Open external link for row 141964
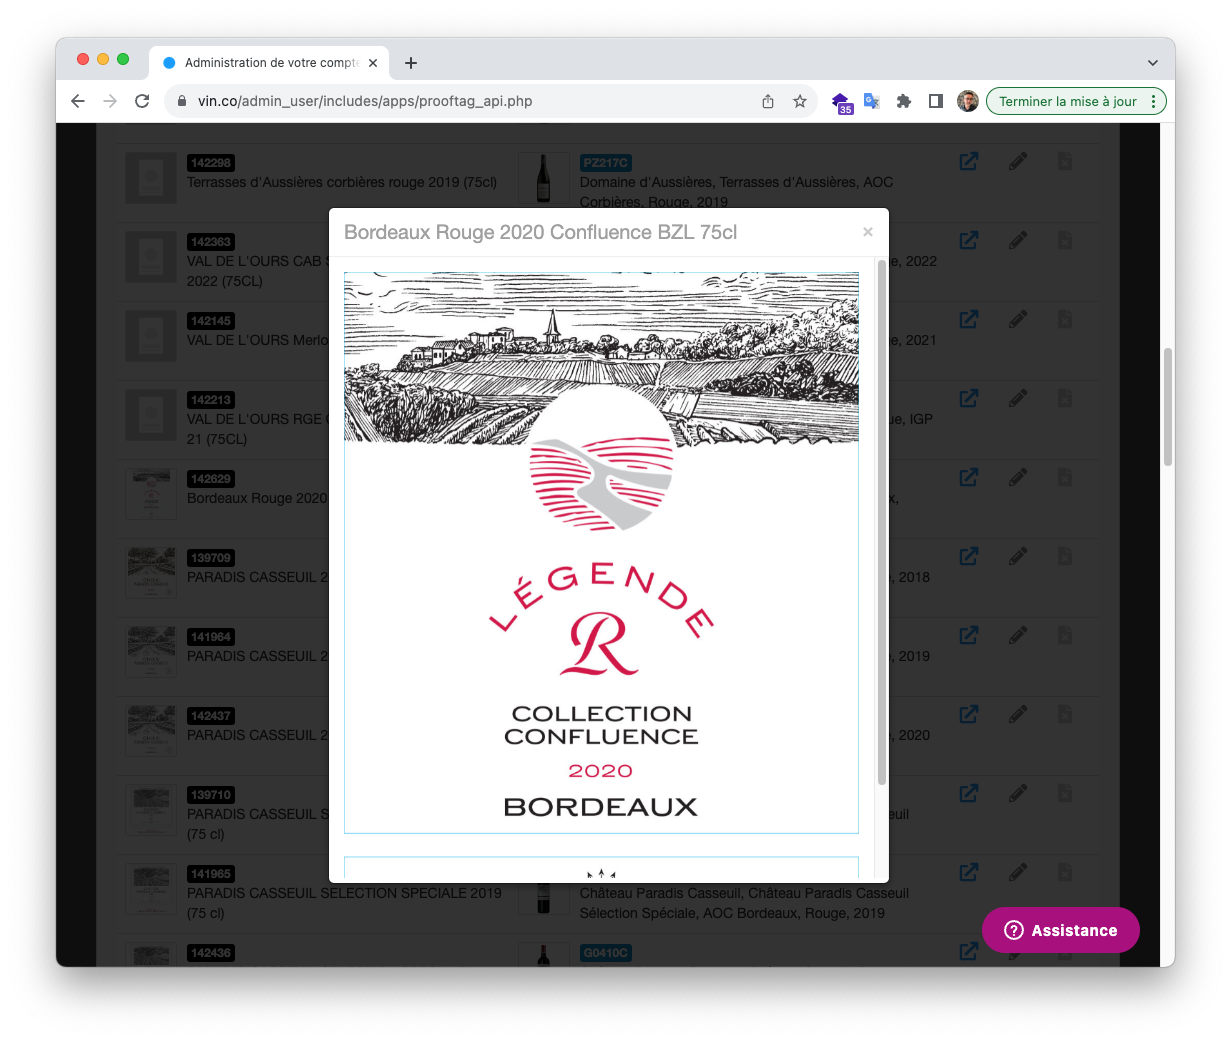The image size is (1231, 1041). (969, 635)
